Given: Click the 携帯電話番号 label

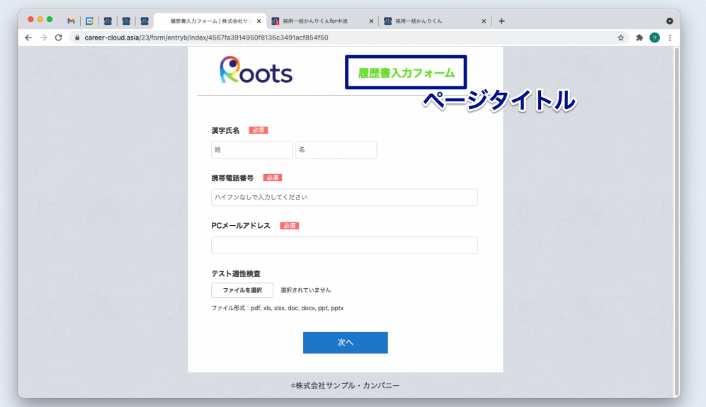Looking at the screenshot, I should click(232, 178).
